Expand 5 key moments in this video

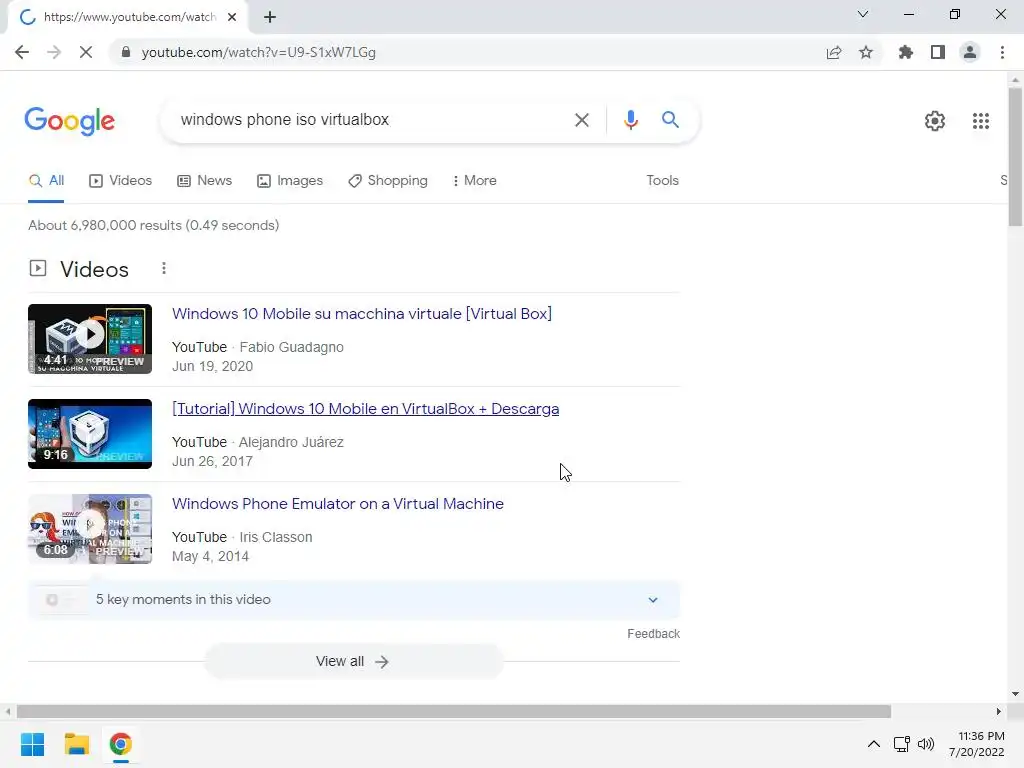click(354, 600)
